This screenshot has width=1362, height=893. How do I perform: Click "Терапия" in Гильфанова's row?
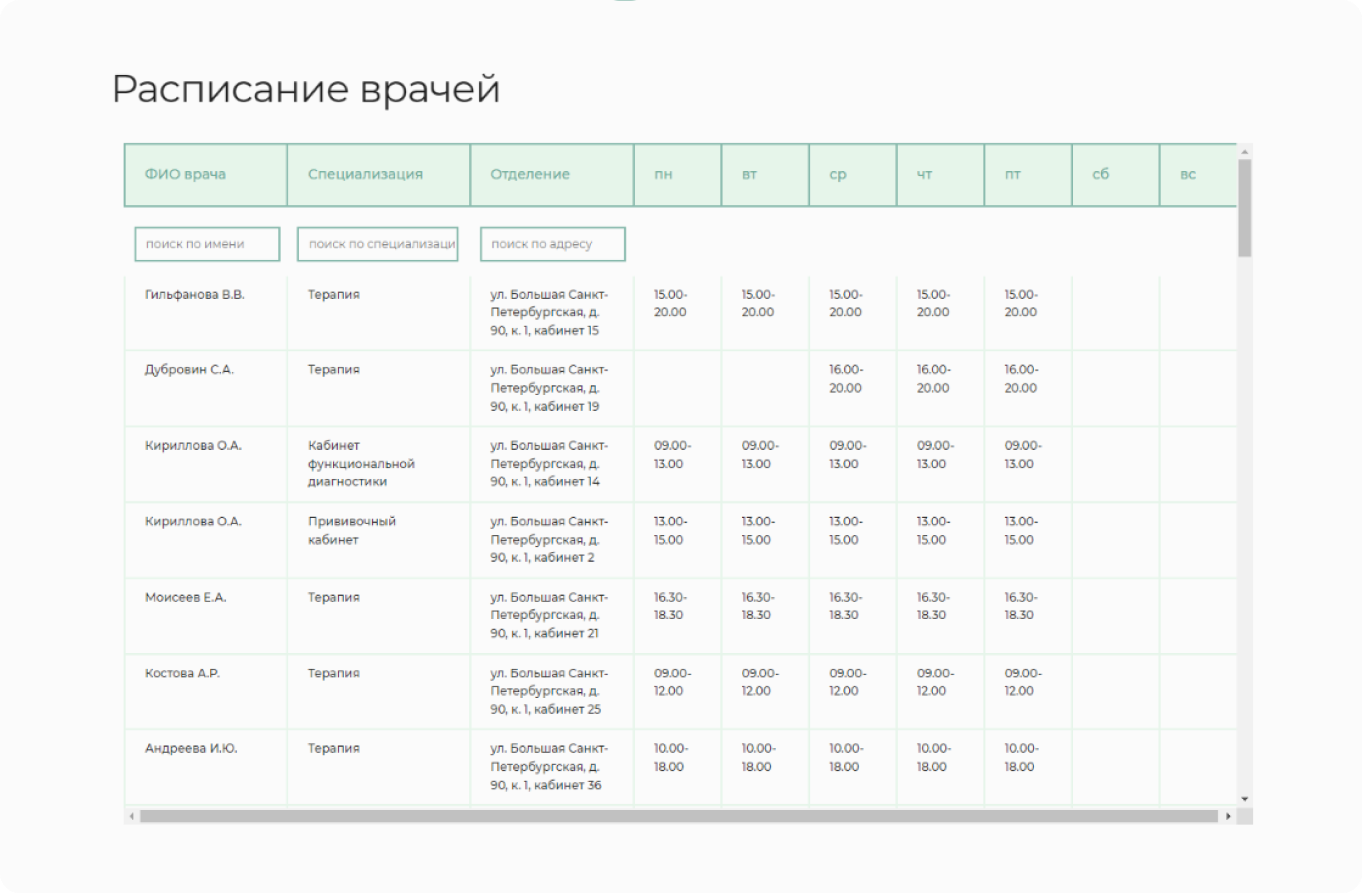(334, 295)
